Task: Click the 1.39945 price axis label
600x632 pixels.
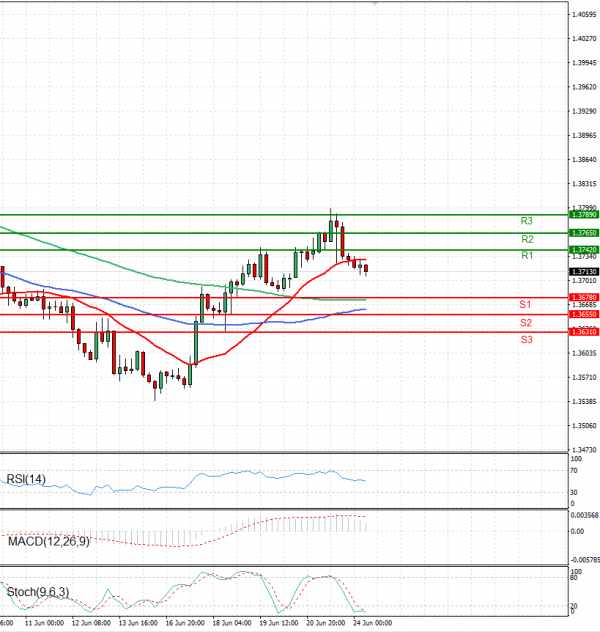Action: click(x=584, y=63)
